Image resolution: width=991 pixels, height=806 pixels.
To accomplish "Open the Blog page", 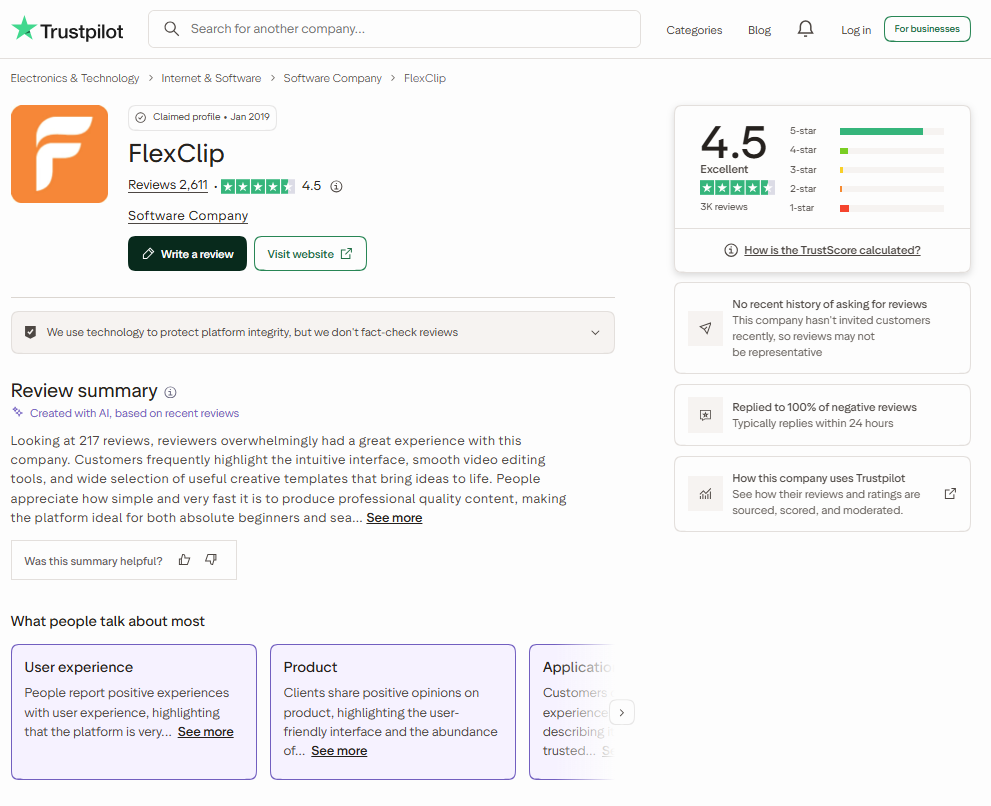I will (759, 30).
